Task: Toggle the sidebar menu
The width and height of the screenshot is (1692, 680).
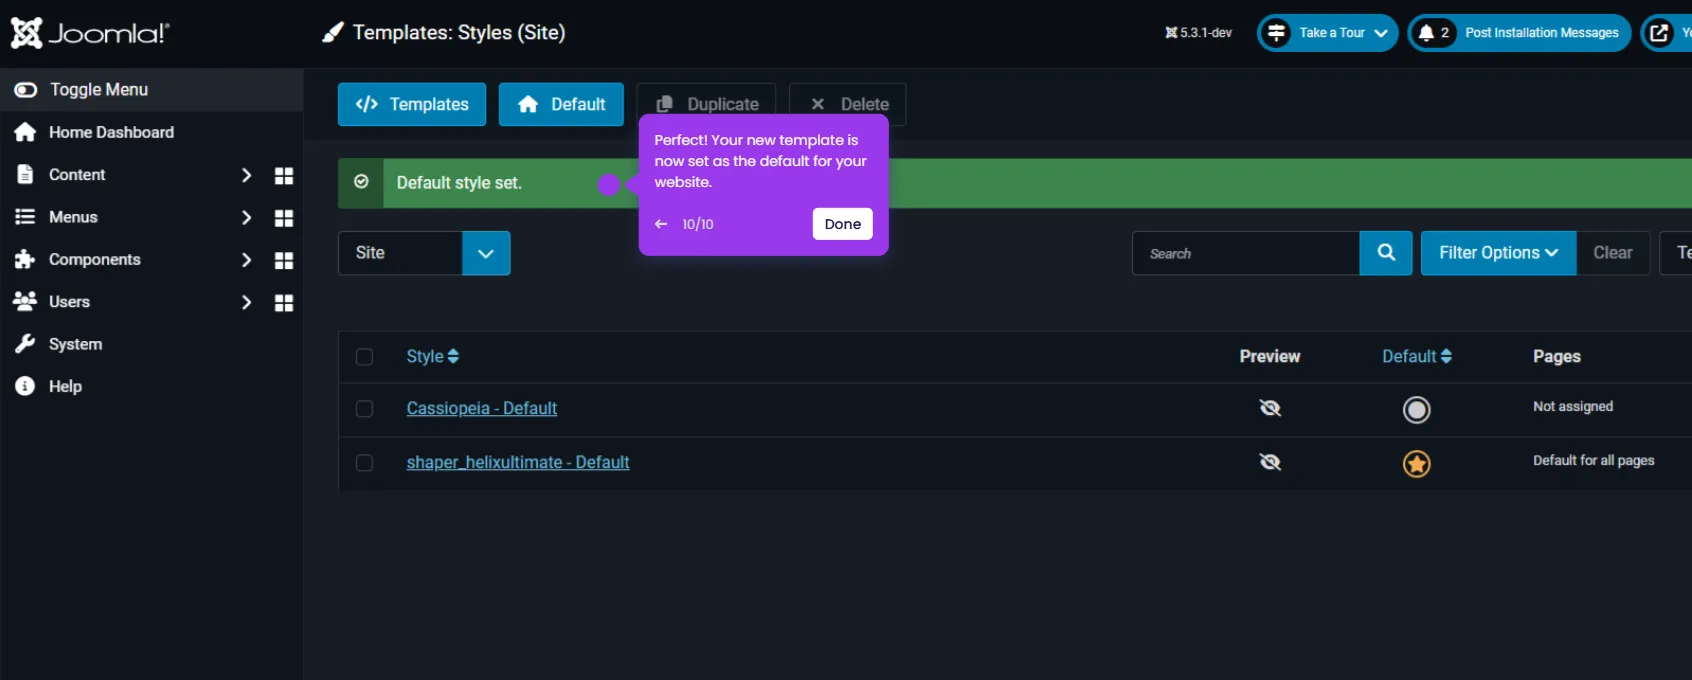Action: pyautogui.click(x=151, y=89)
